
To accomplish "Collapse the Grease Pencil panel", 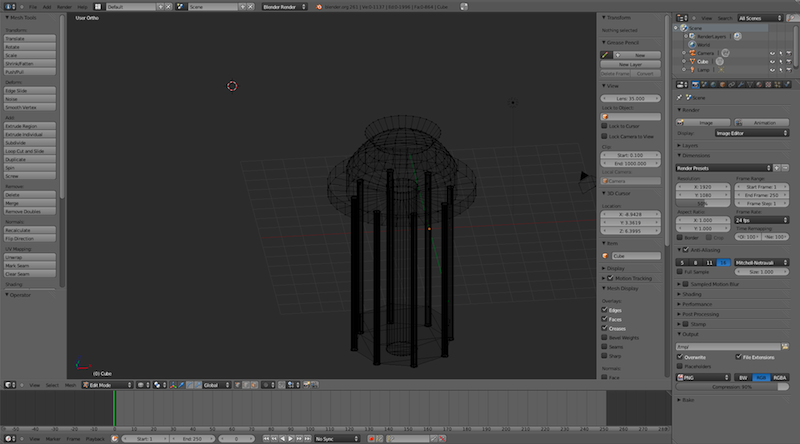I will tap(620, 42).
